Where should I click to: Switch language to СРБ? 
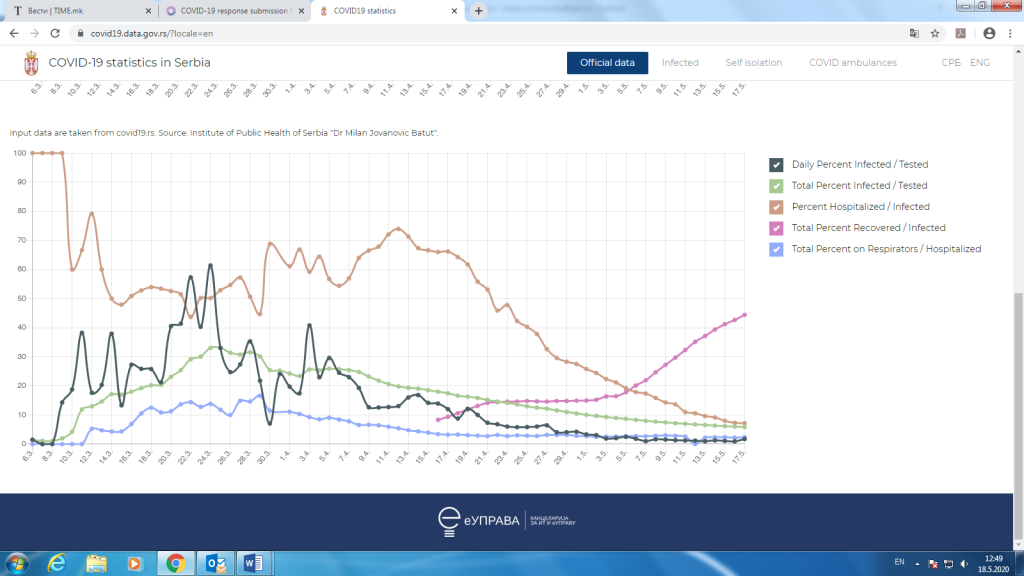click(x=951, y=63)
